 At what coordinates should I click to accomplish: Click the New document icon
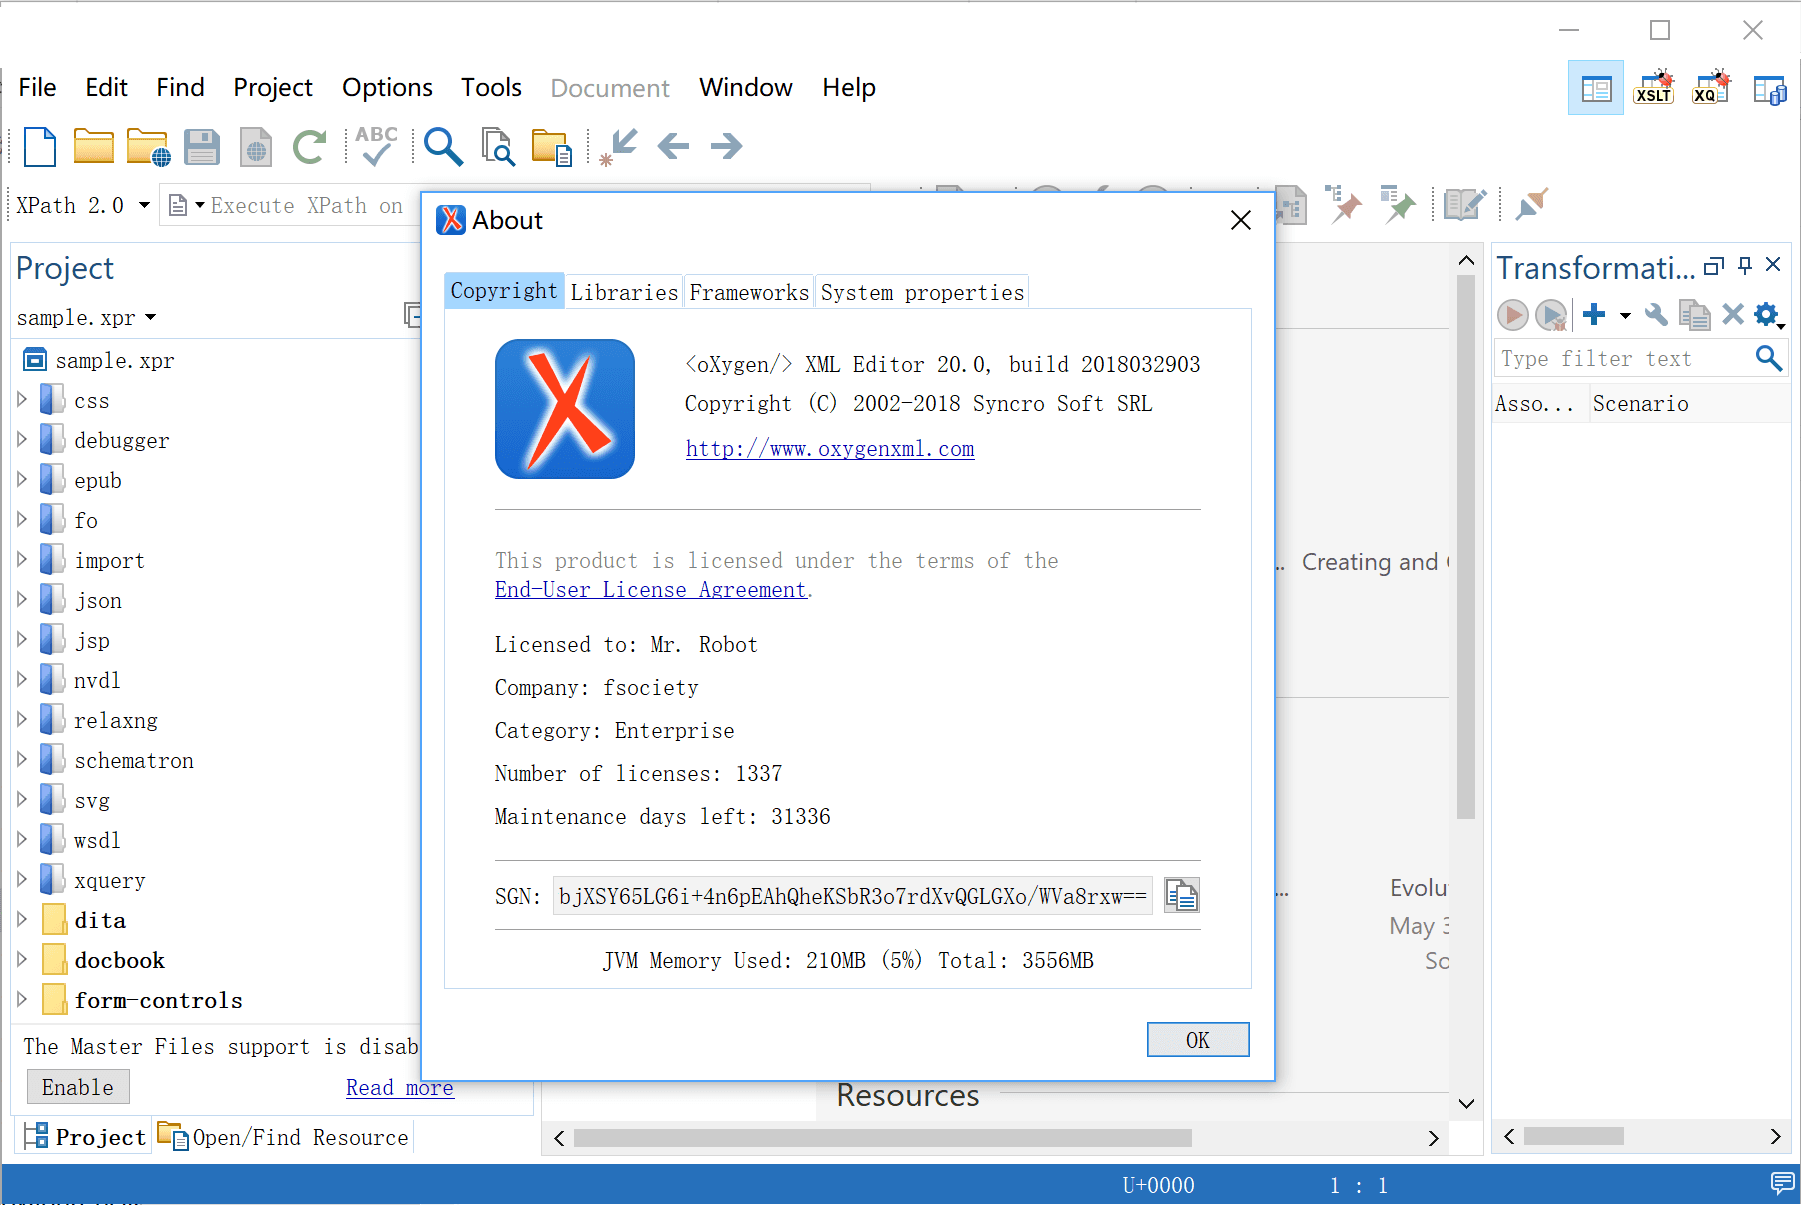[x=40, y=147]
